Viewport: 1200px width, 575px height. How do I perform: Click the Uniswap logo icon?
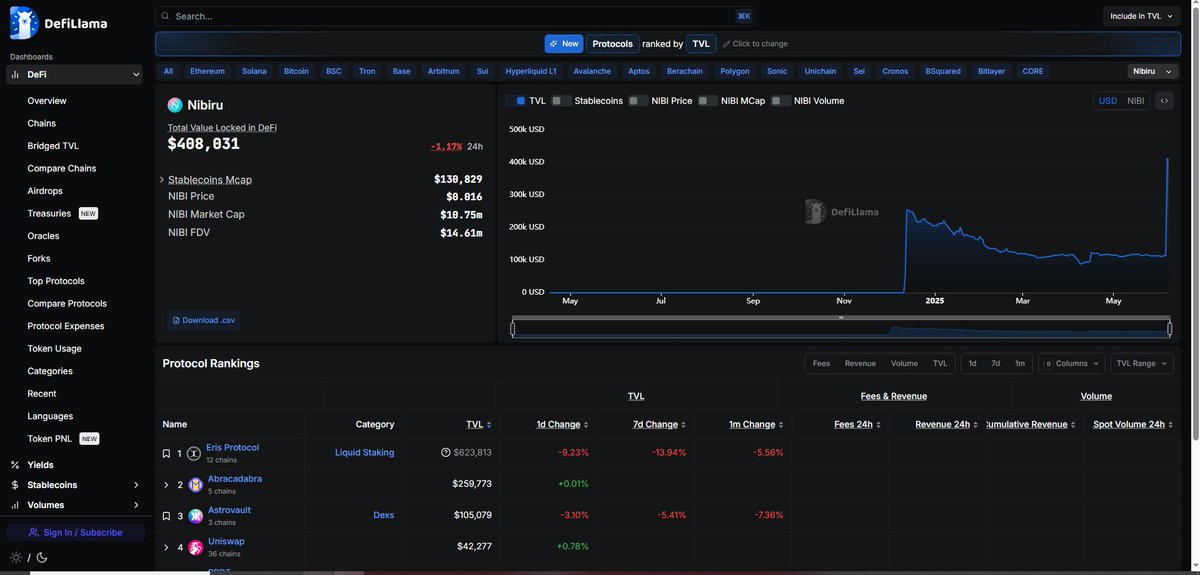tap(196, 547)
